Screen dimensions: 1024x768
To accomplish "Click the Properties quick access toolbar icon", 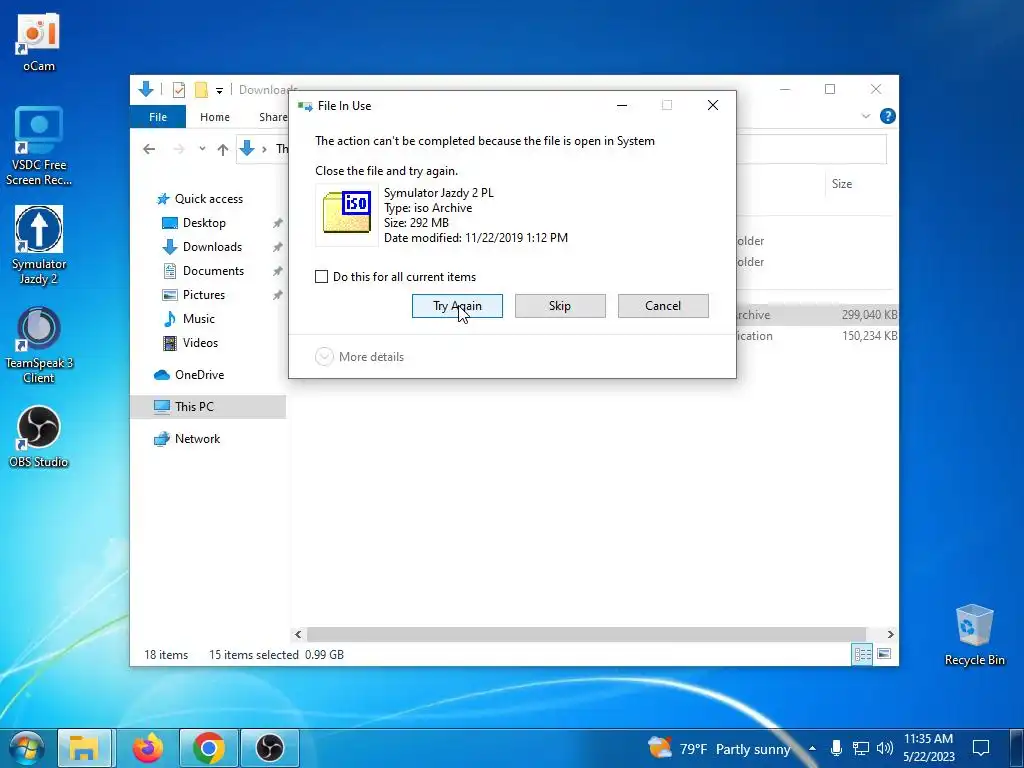I will 178,89.
